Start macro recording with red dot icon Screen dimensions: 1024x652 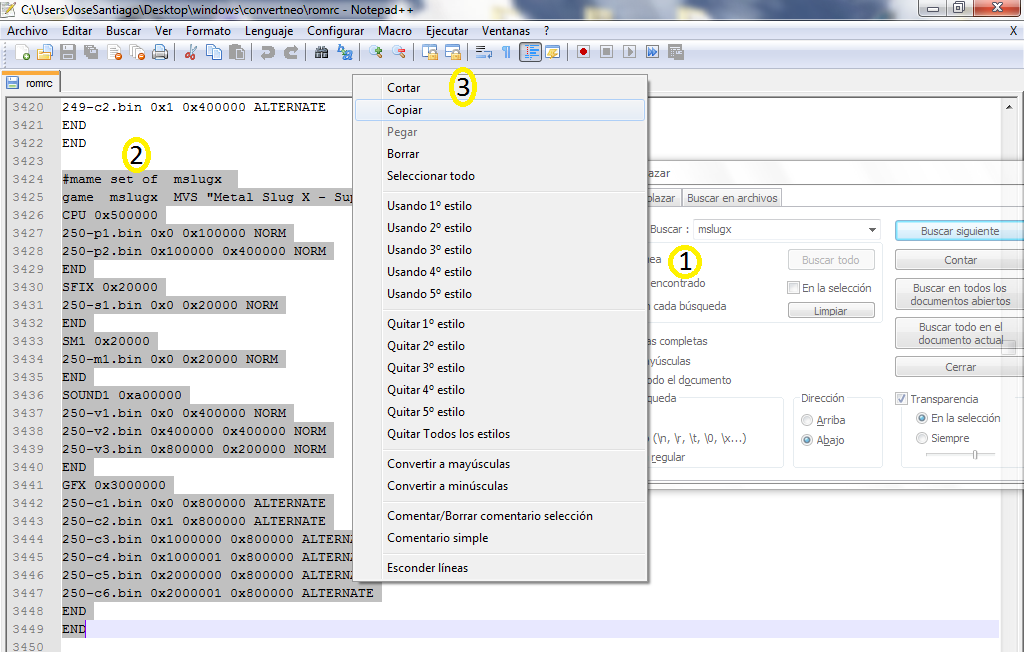[x=583, y=52]
